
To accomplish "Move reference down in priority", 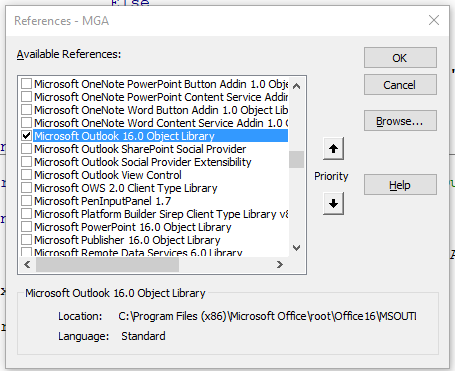I will (333, 203).
